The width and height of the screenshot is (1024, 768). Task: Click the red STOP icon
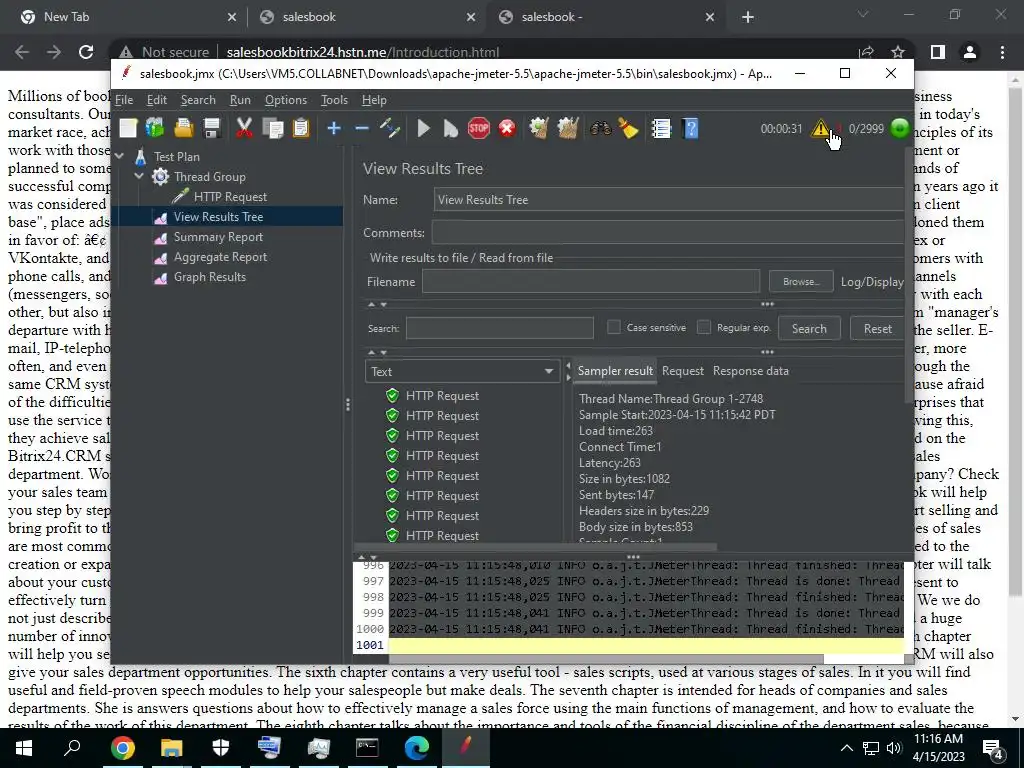pyautogui.click(x=479, y=128)
